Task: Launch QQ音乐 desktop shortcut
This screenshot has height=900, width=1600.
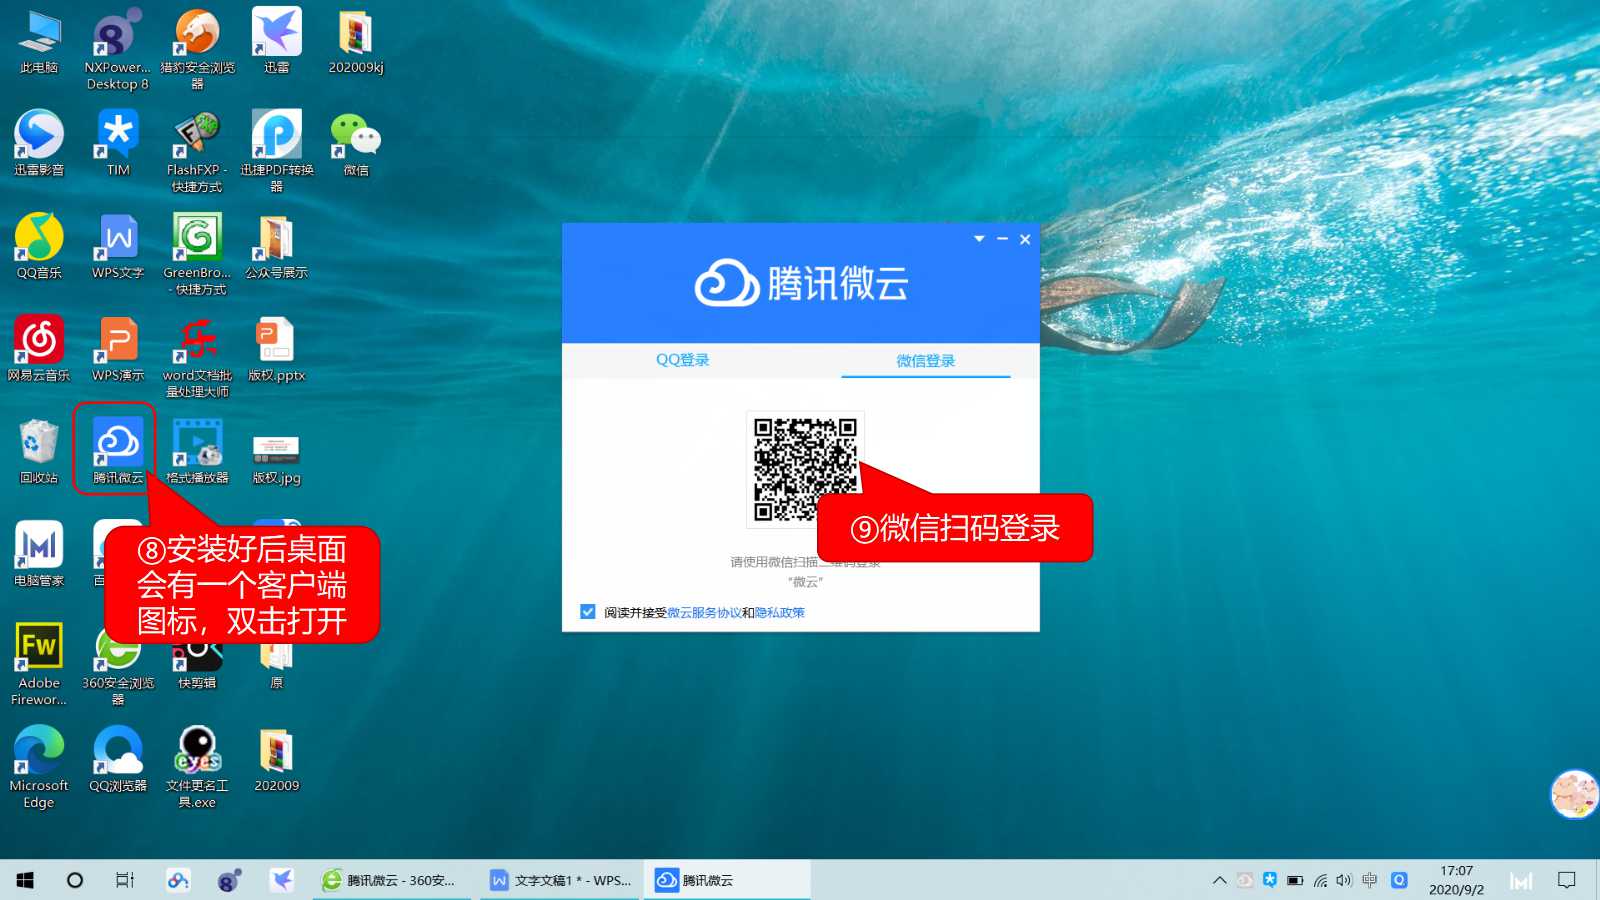Action: tap(39, 247)
